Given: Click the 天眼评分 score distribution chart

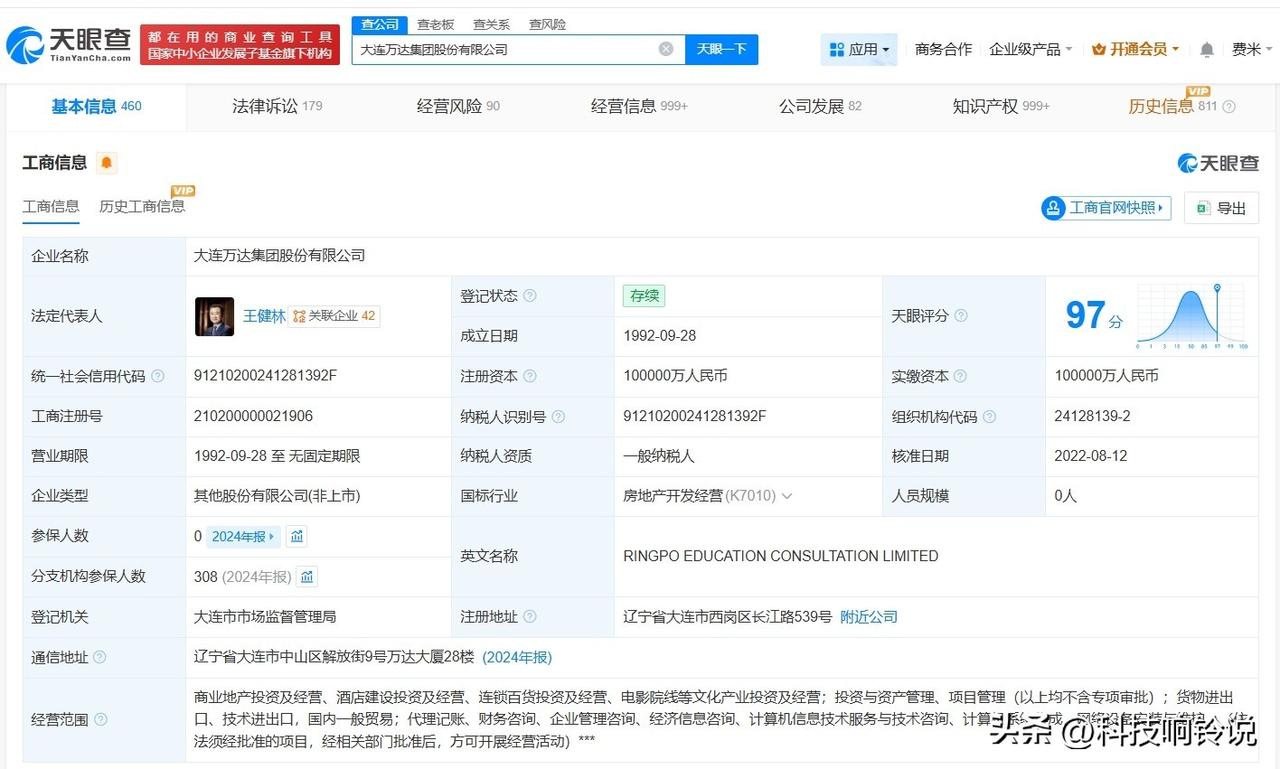Looking at the screenshot, I should pos(1192,316).
